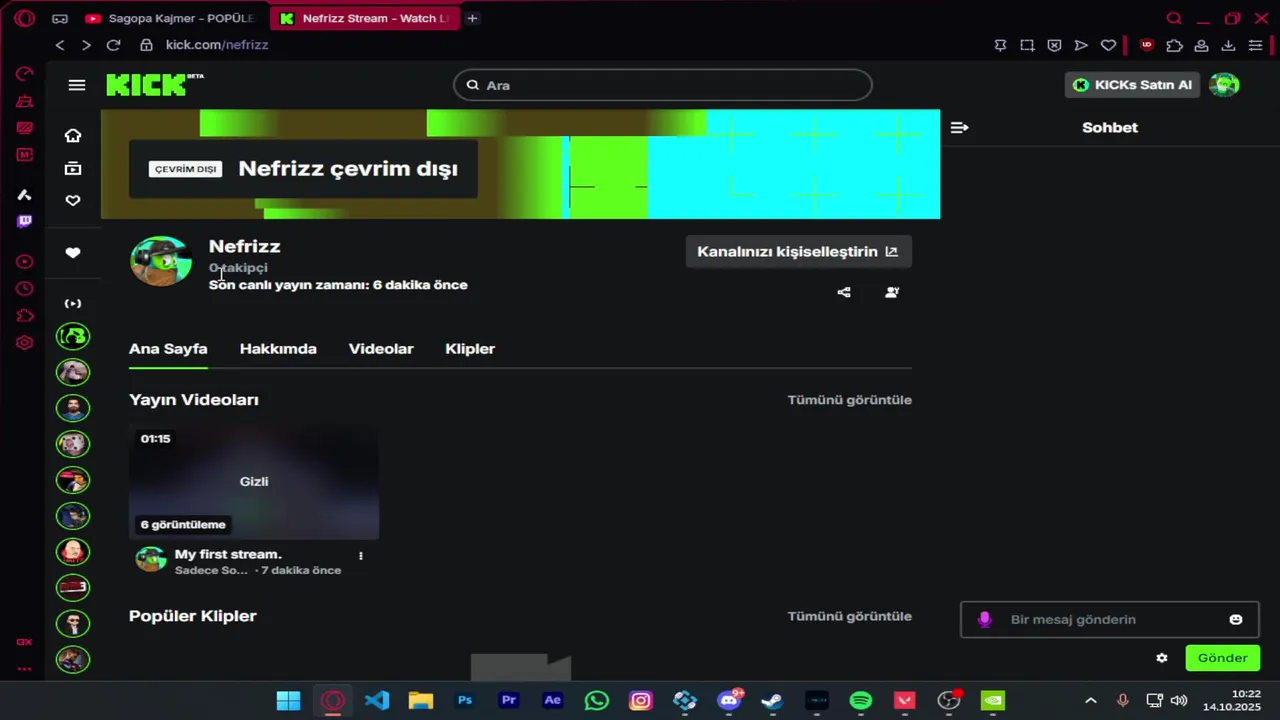Click Kanalınızı kişiselleştirin button
Image resolution: width=1280 pixels, height=720 pixels.
point(798,252)
